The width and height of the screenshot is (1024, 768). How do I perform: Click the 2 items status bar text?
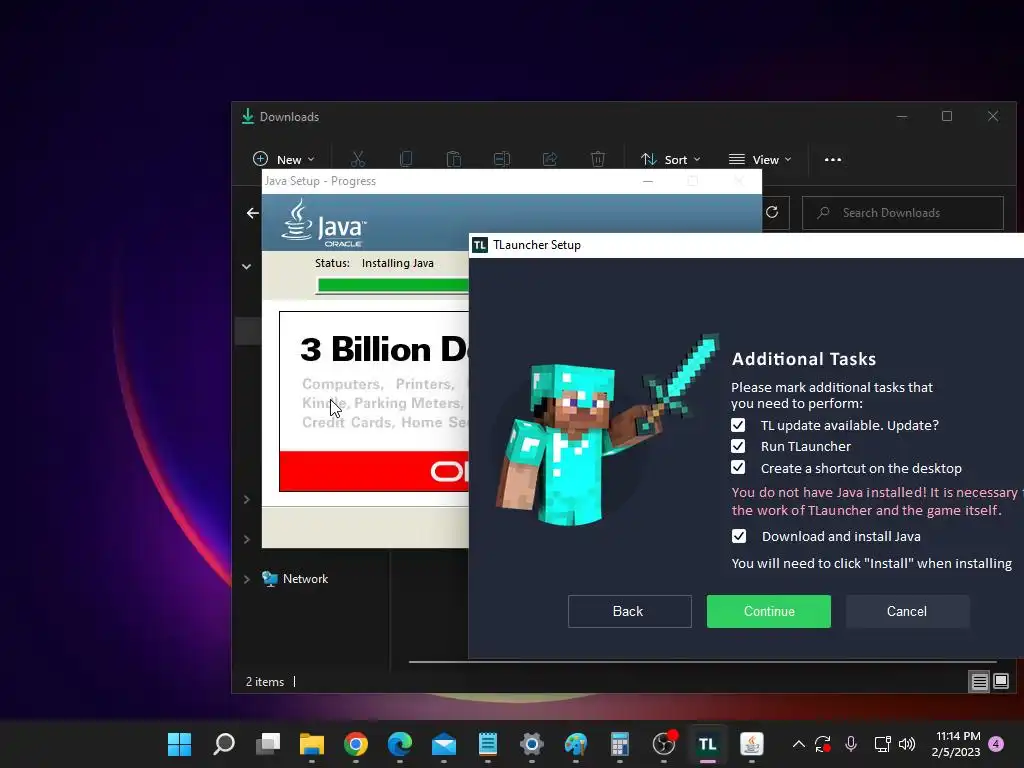pyautogui.click(x=264, y=682)
